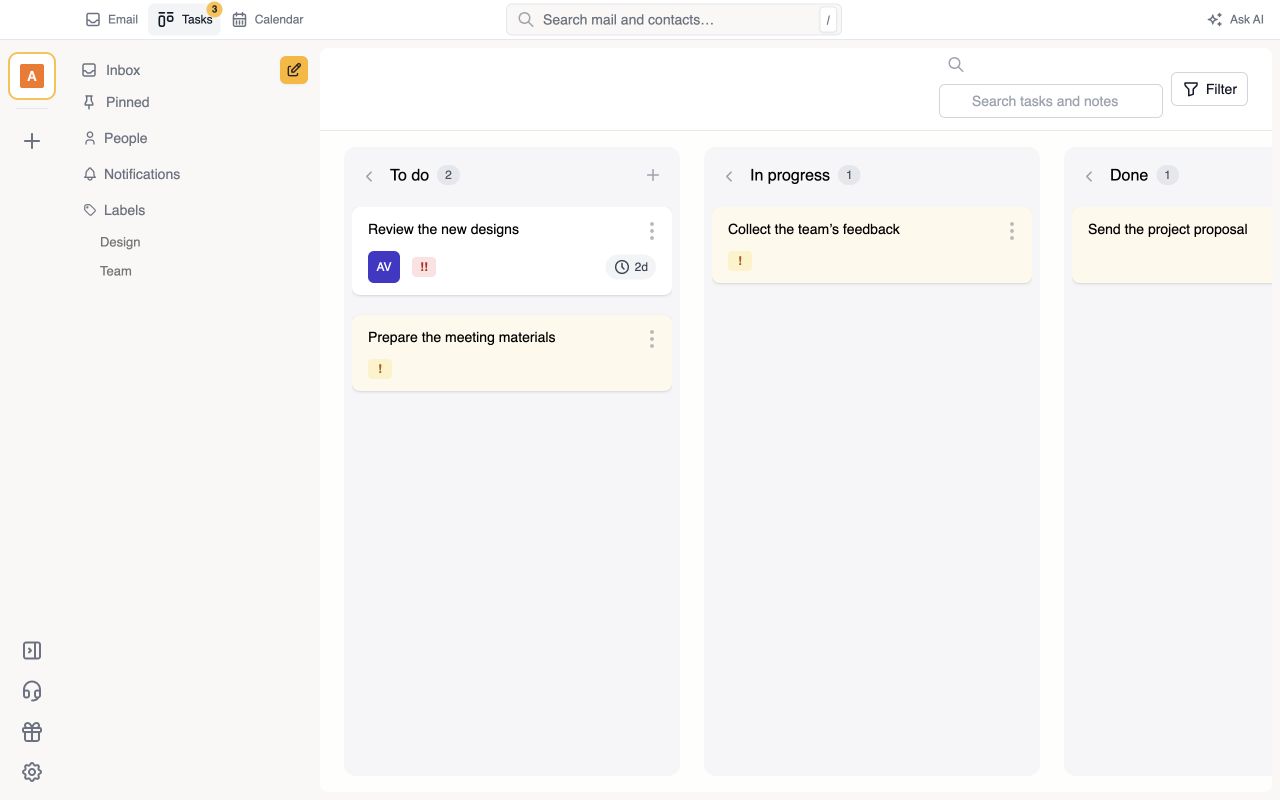This screenshot has height=800, width=1280.
Task: Toggle the sidebar panel icon
Action: pos(32,651)
